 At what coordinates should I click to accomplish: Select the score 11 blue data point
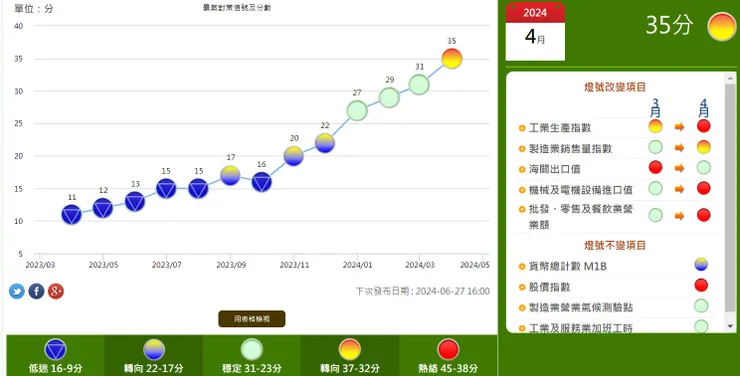[71, 214]
